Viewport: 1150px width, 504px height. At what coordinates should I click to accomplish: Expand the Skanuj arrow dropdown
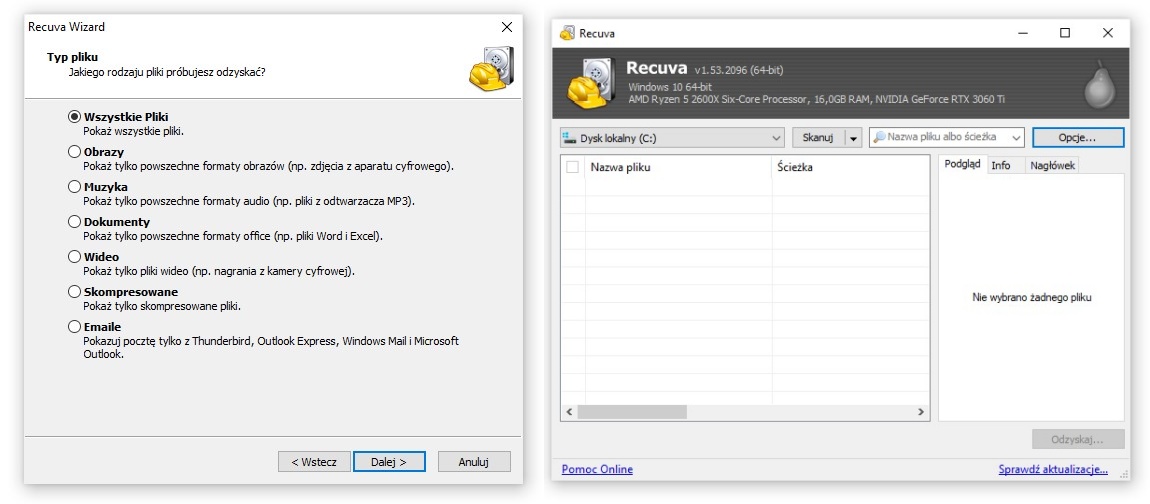(x=853, y=138)
